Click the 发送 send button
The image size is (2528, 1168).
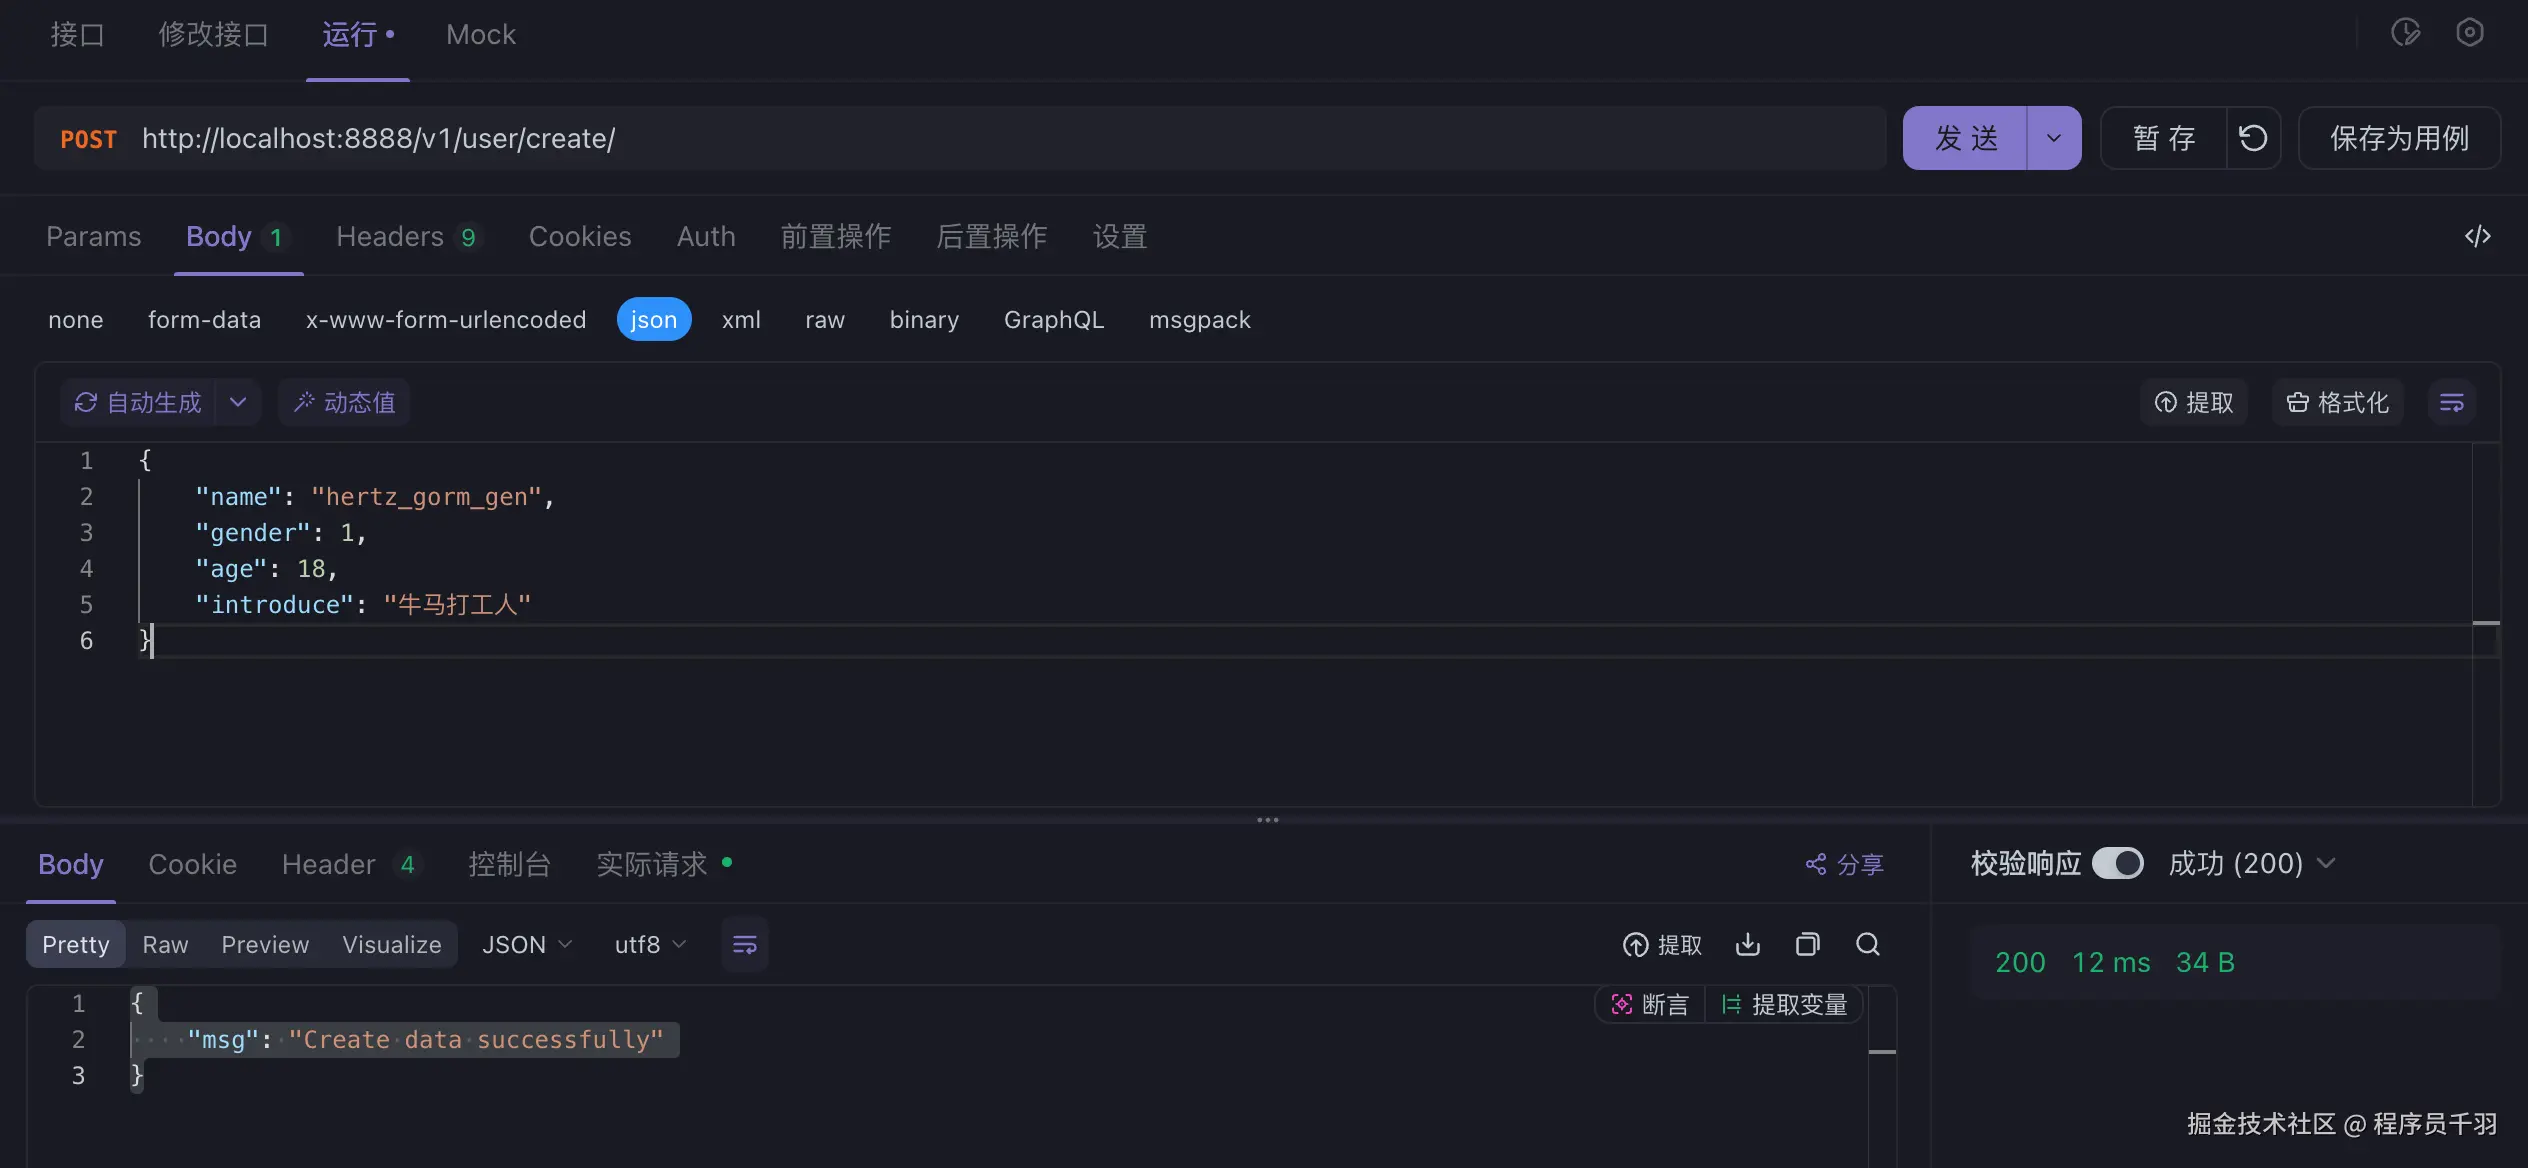(1965, 138)
